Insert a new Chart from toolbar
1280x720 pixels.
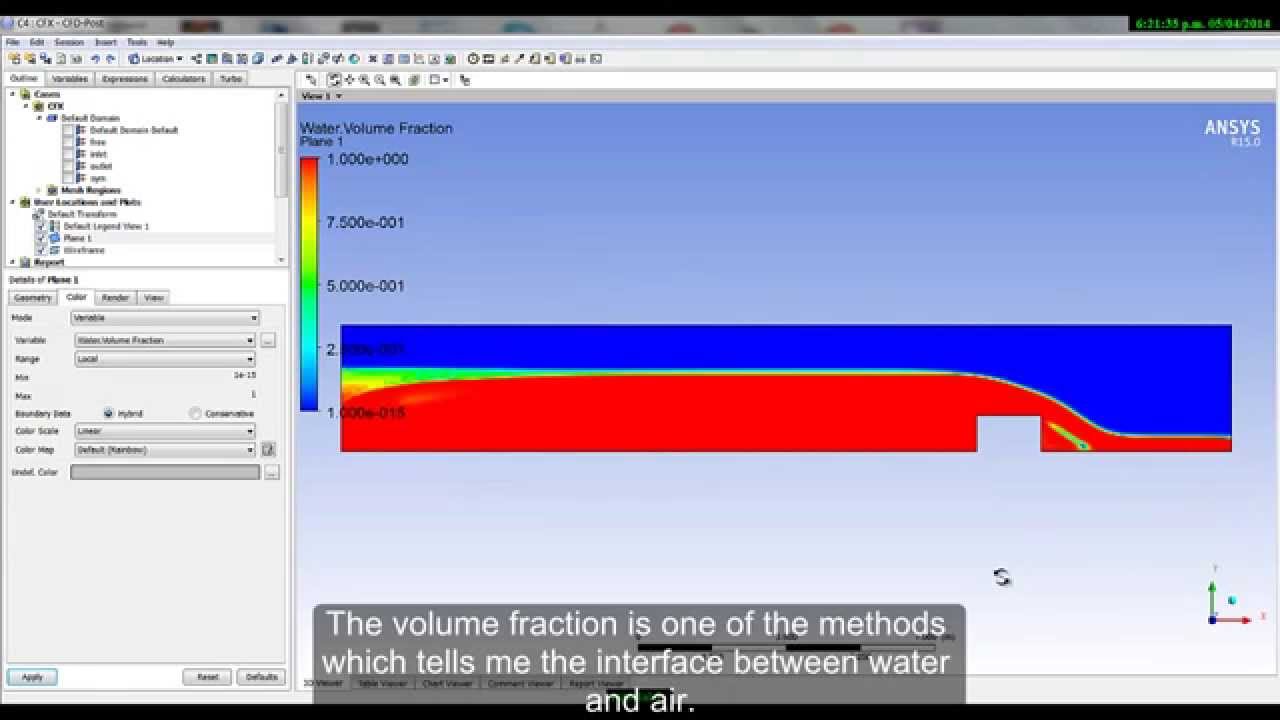418,59
